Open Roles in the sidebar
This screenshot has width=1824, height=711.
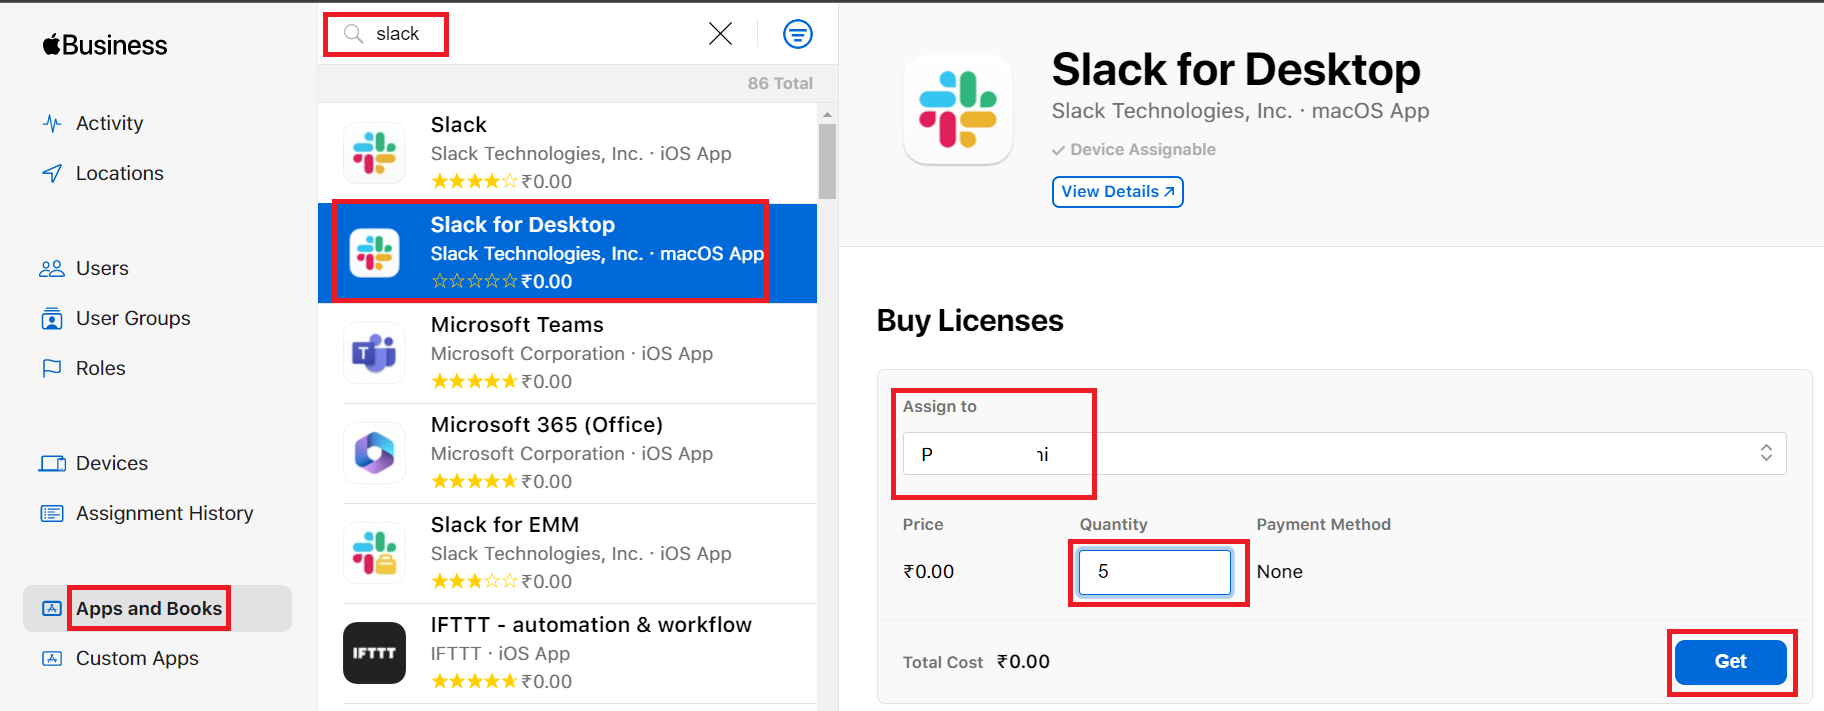pyautogui.click(x=100, y=368)
